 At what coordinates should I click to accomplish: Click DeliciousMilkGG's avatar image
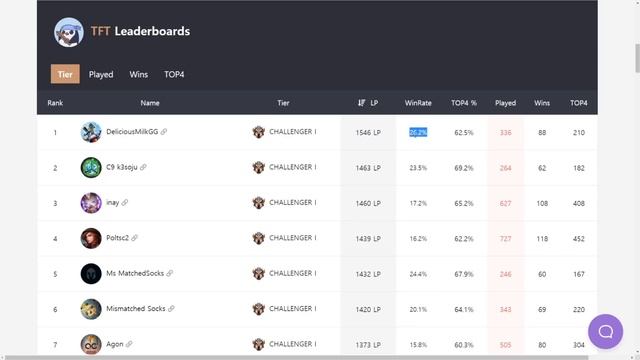[91, 132]
